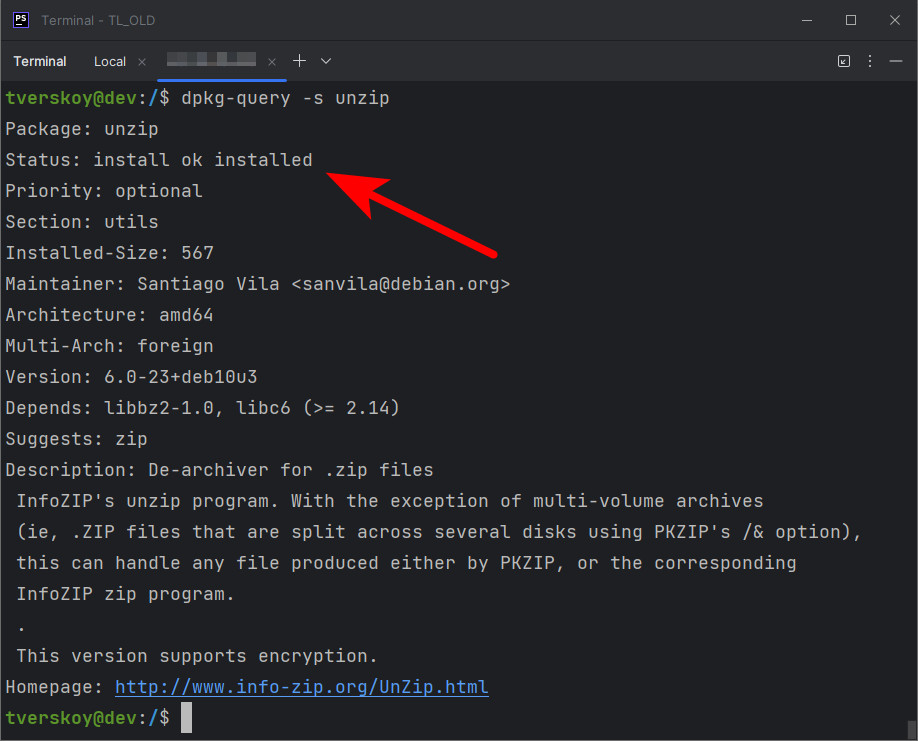The image size is (918, 741).
Task: Click the PhpStorm logo icon in title bar
Action: 20,20
